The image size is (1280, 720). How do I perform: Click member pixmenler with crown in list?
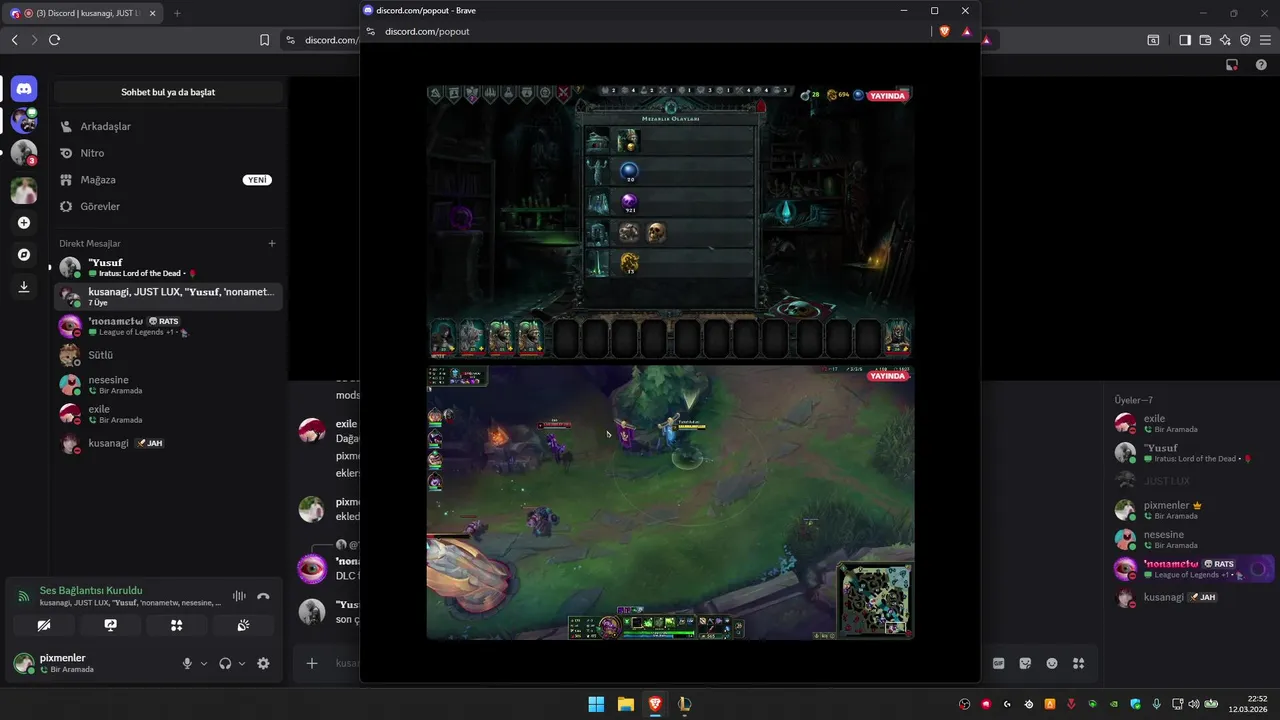1194,510
